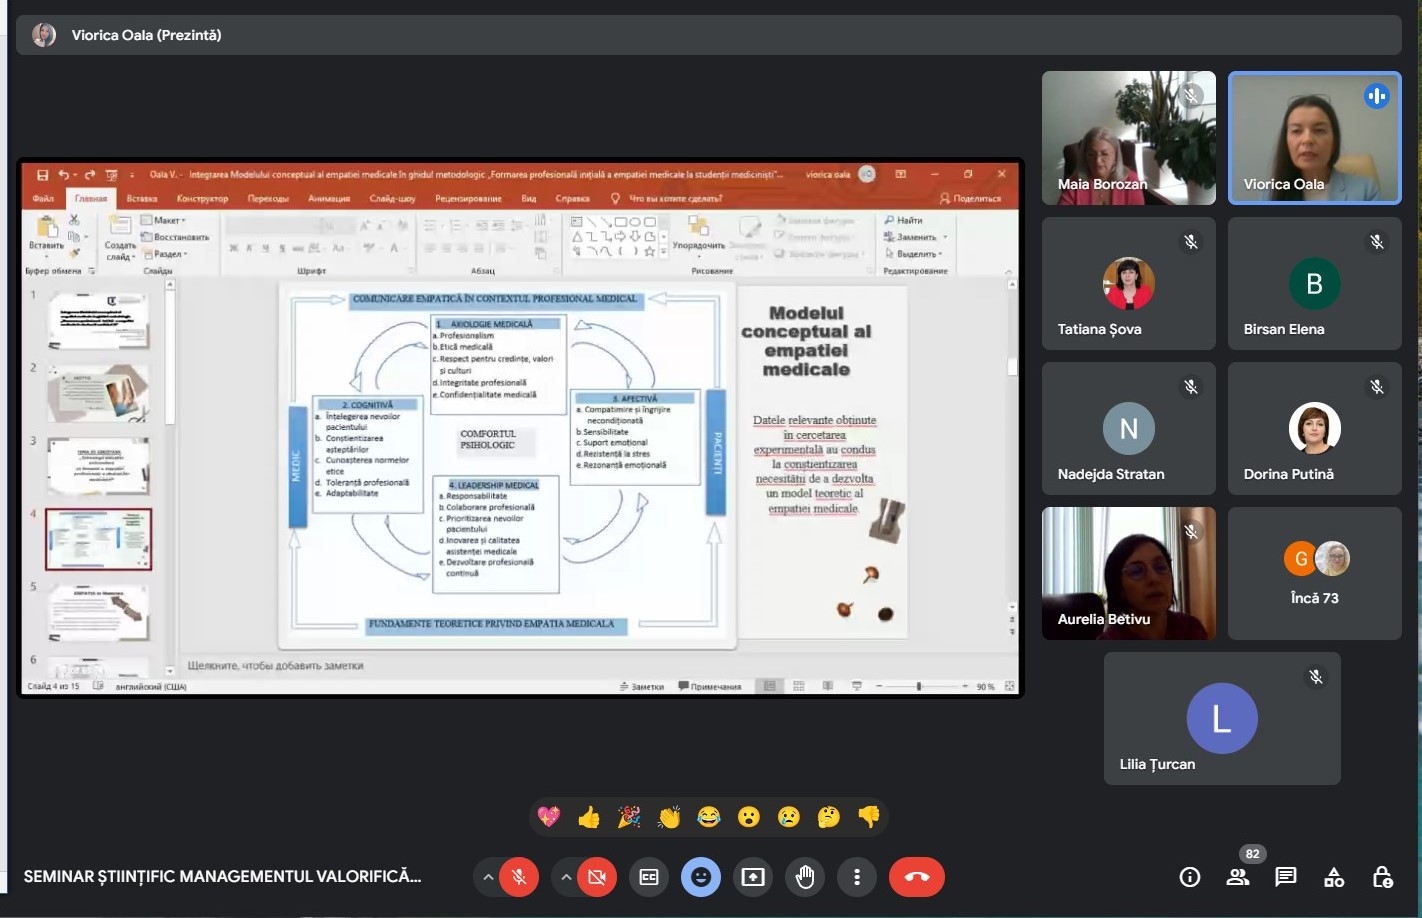Leave the call with red hang-up button

click(917, 877)
